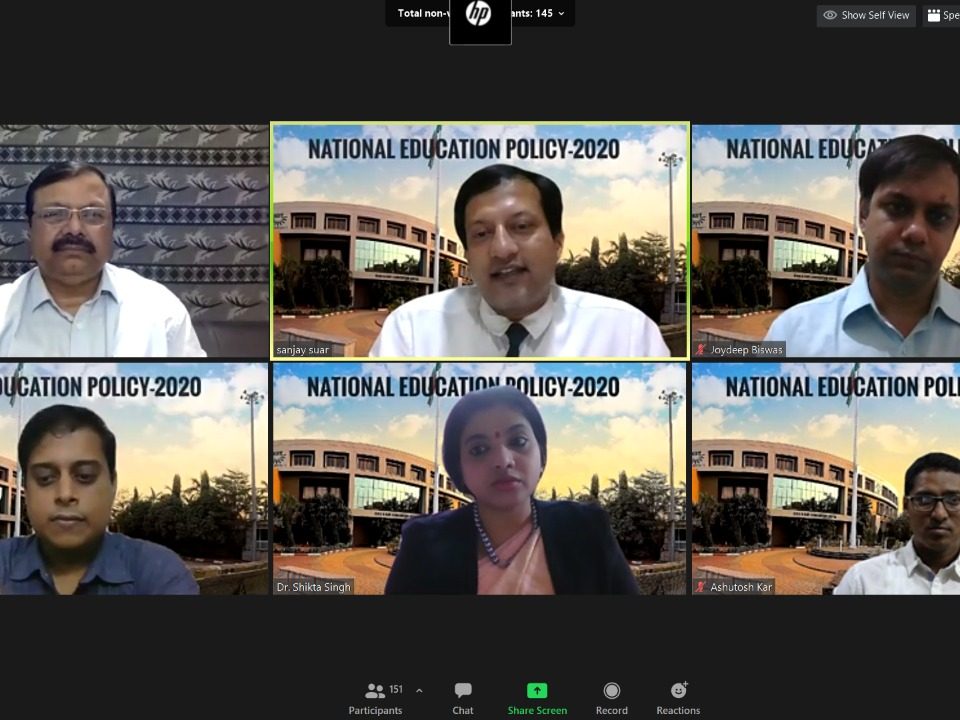The image size is (960, 720).
Task: Select sanjay suar's highlighted video tile
Action: point(480,240)
